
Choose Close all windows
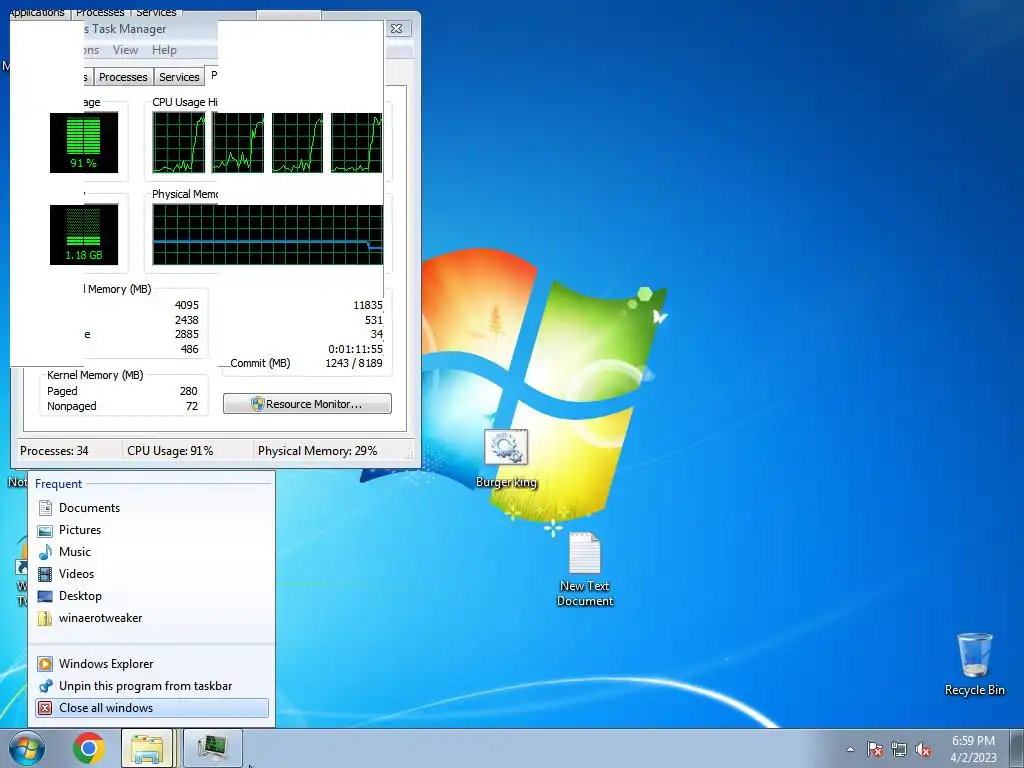(151, 708)
